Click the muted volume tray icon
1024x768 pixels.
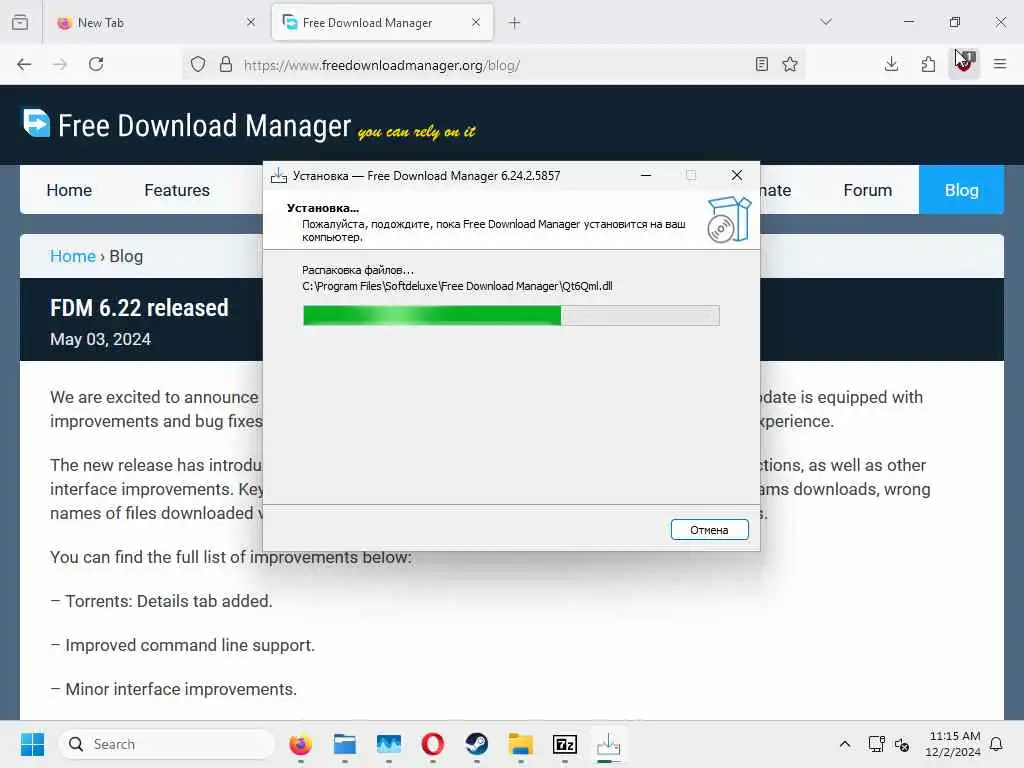coord(902,744)
